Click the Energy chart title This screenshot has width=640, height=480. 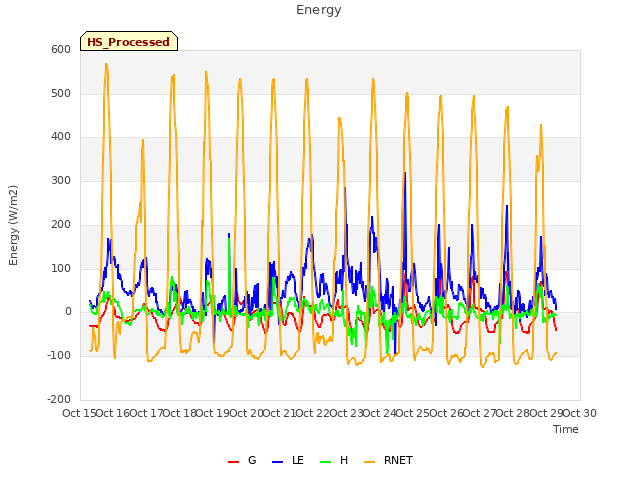[319, 10]
